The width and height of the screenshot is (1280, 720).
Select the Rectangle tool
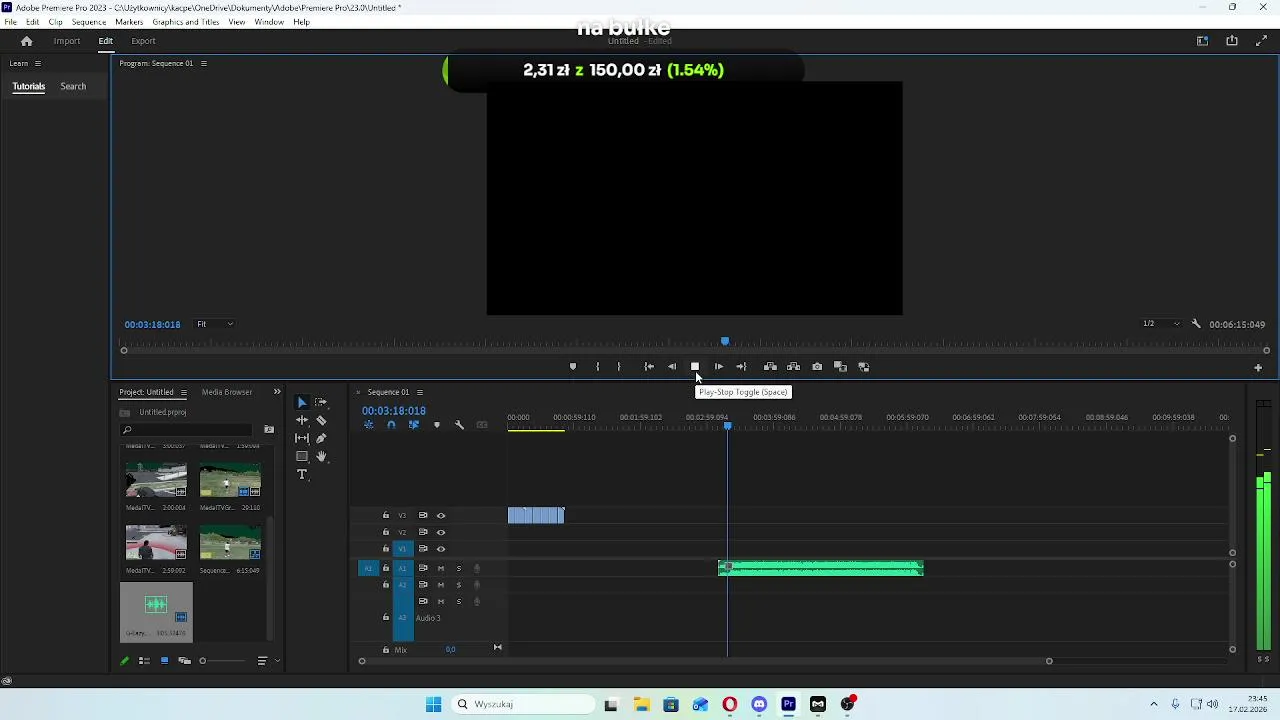tap(302, 456)
